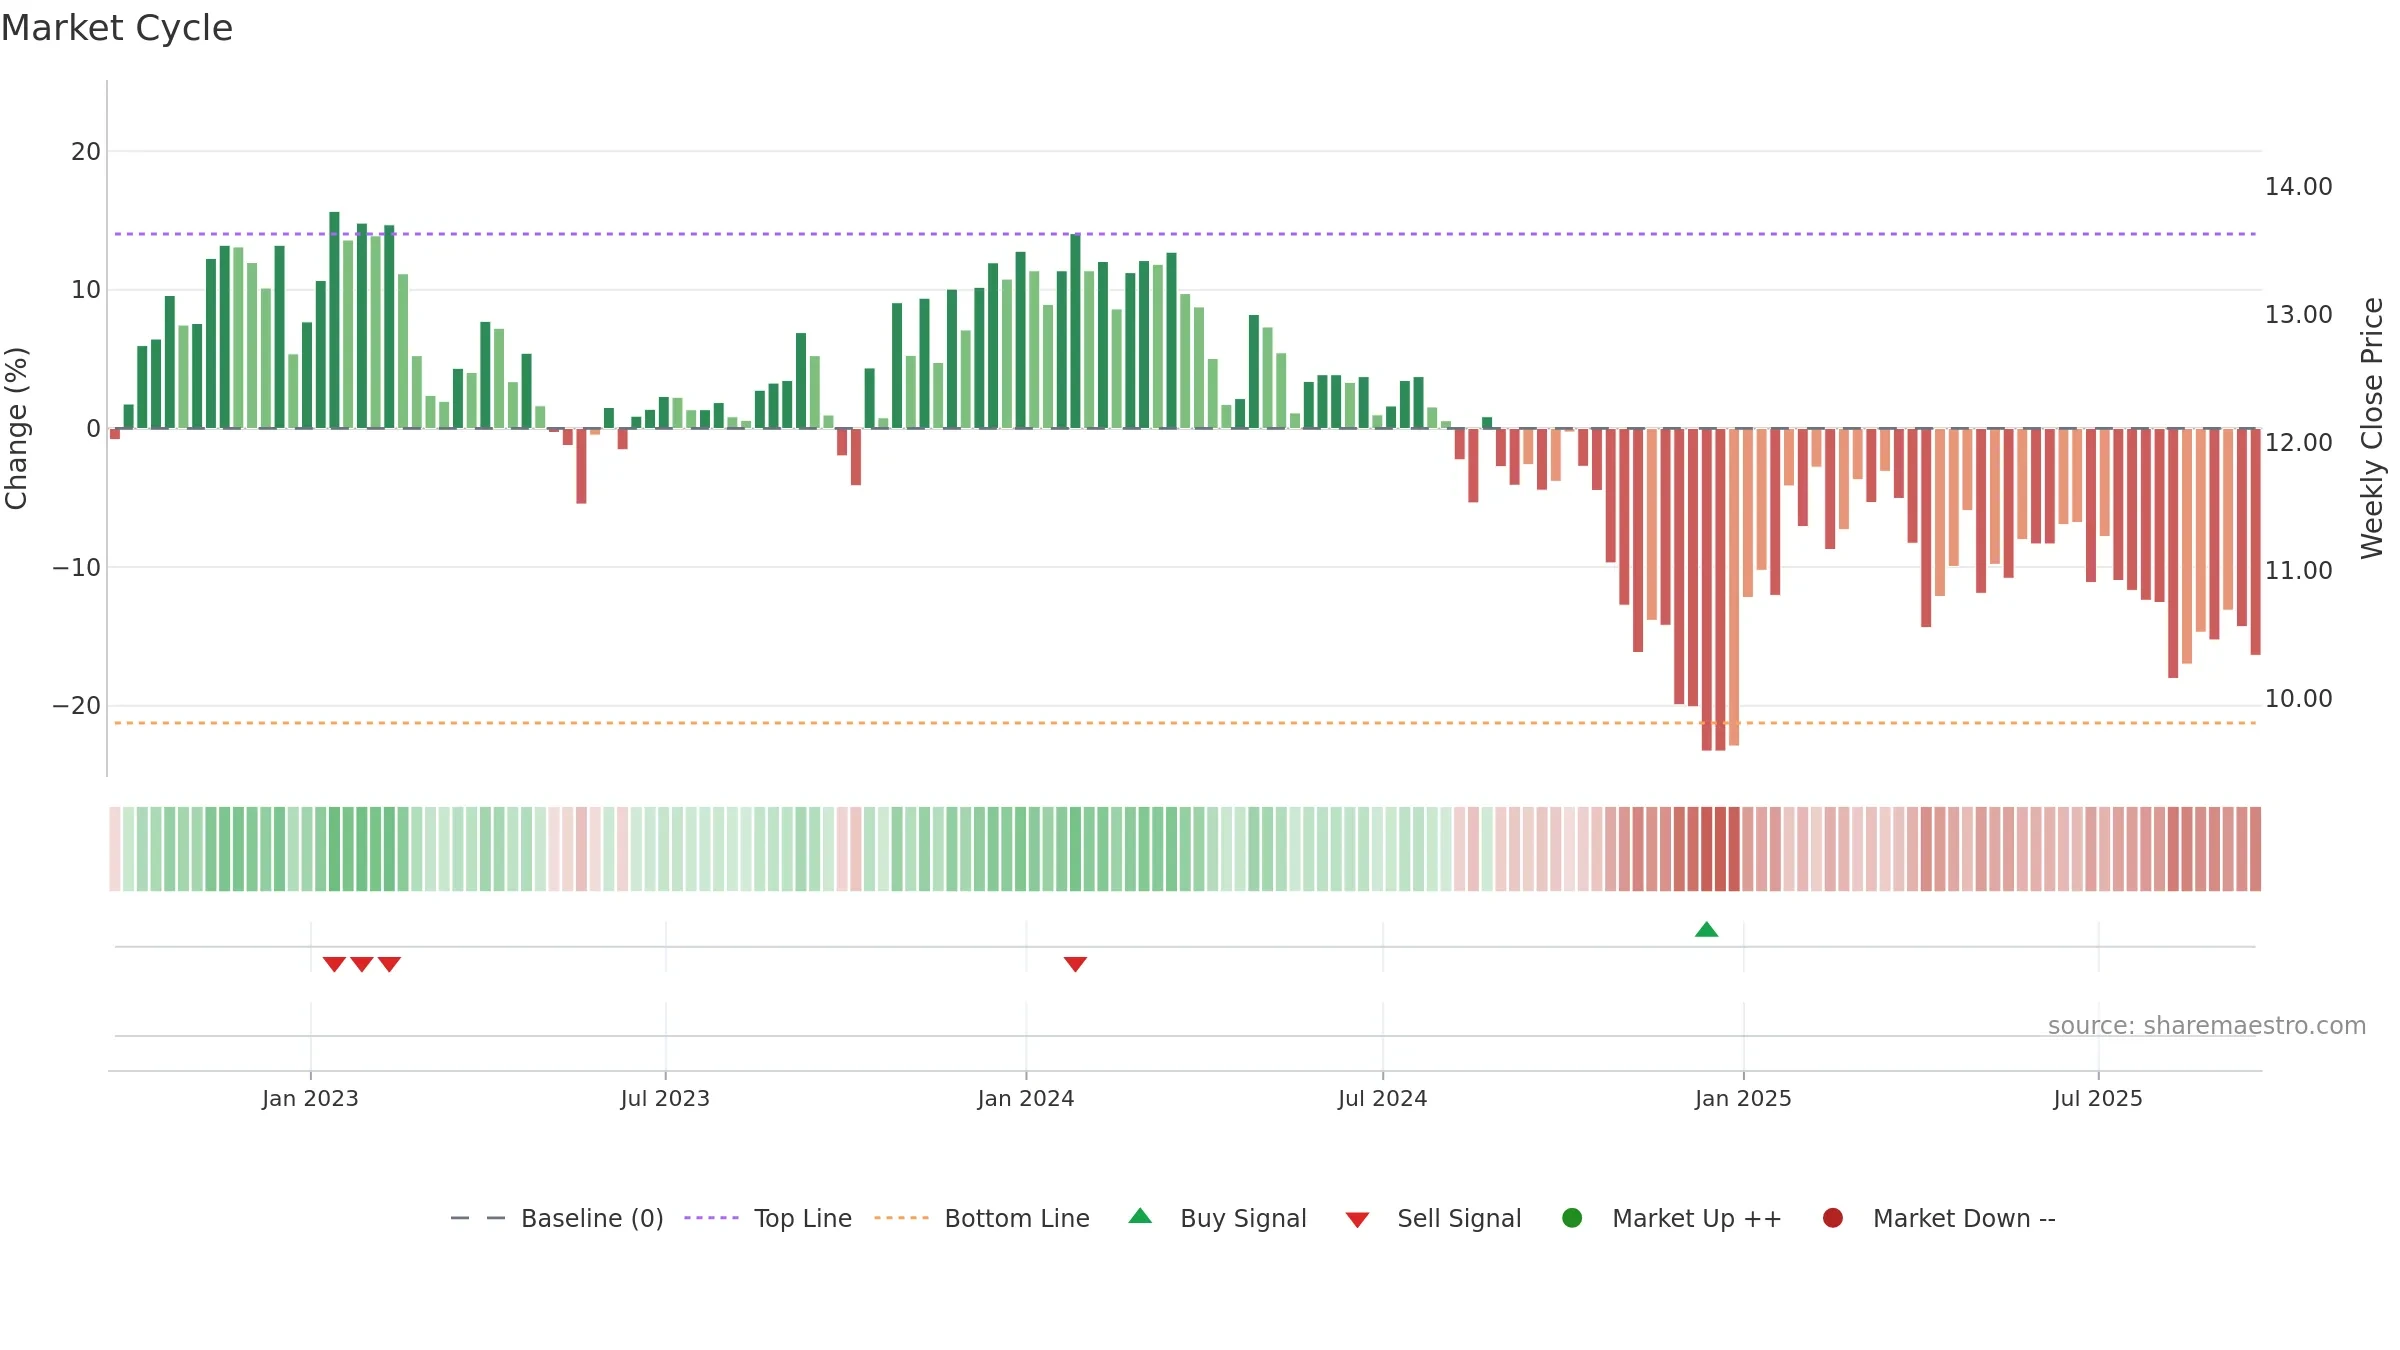Viewport: 2400px width, 1350px height.
Task: Click the 13.00 price axis value
Action: coord(2298,315)
